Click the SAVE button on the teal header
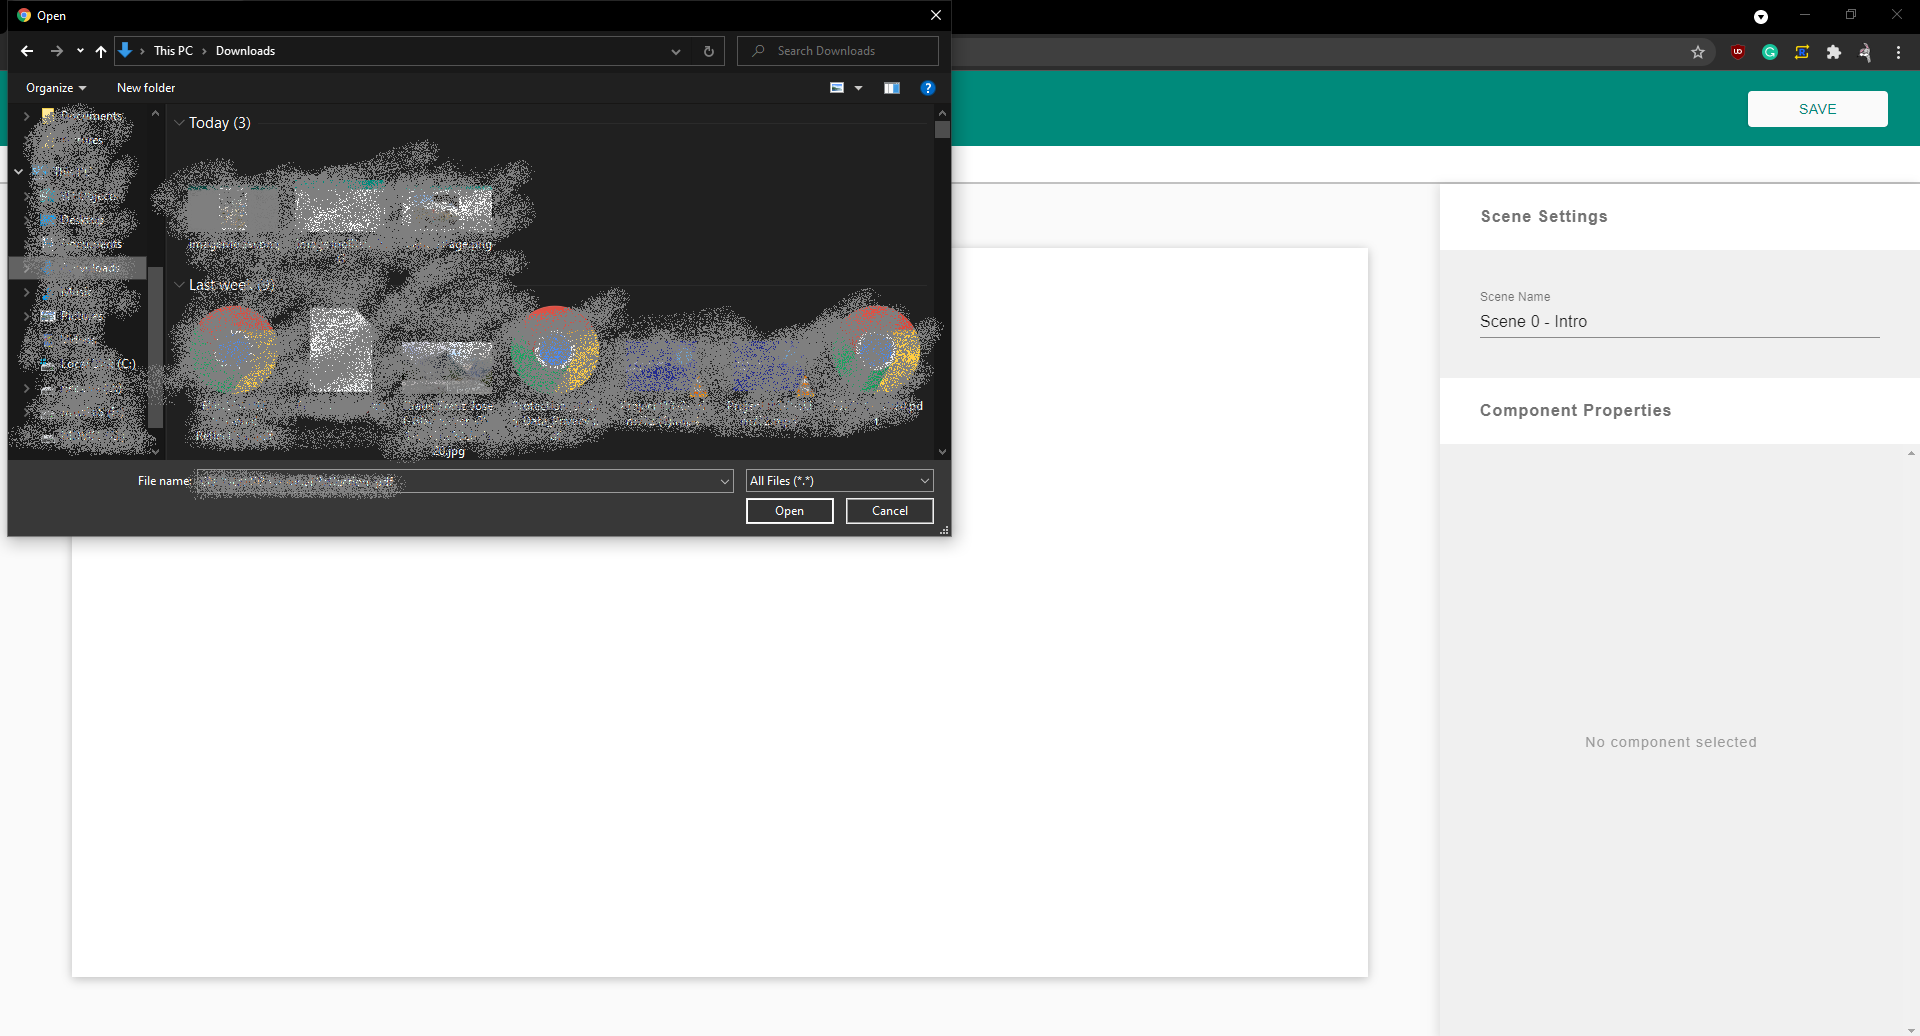The width and height of the screenshot is (1920, 1036). tap(1817, 109)
